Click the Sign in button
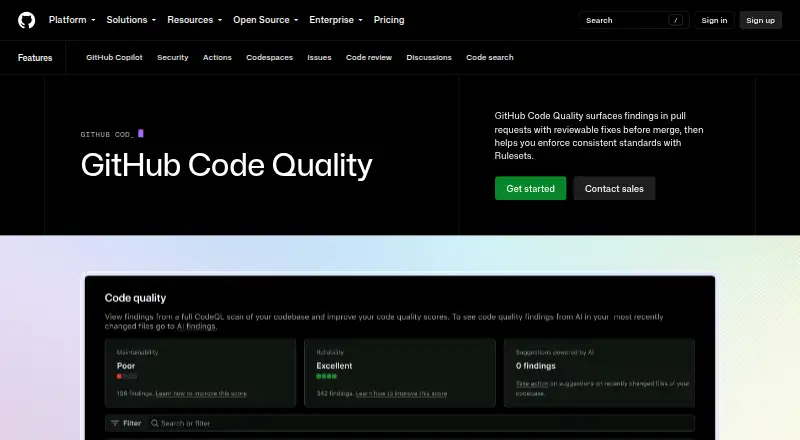The image size is (800, 440). coord(714,20)
